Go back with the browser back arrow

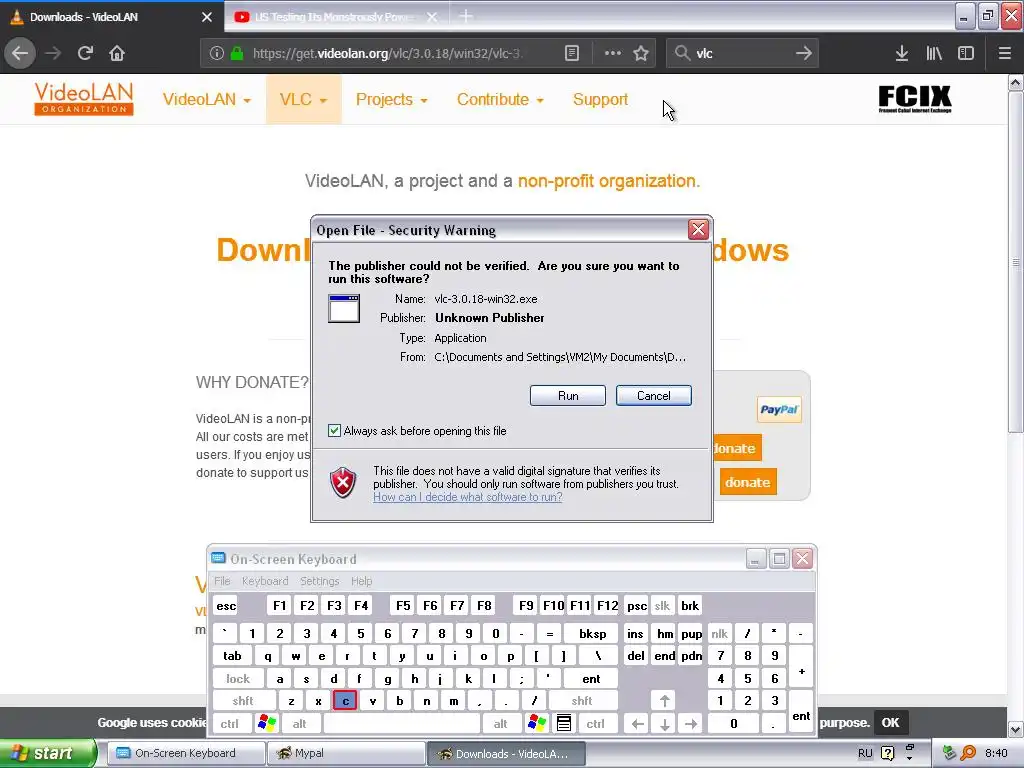point(20,53)
